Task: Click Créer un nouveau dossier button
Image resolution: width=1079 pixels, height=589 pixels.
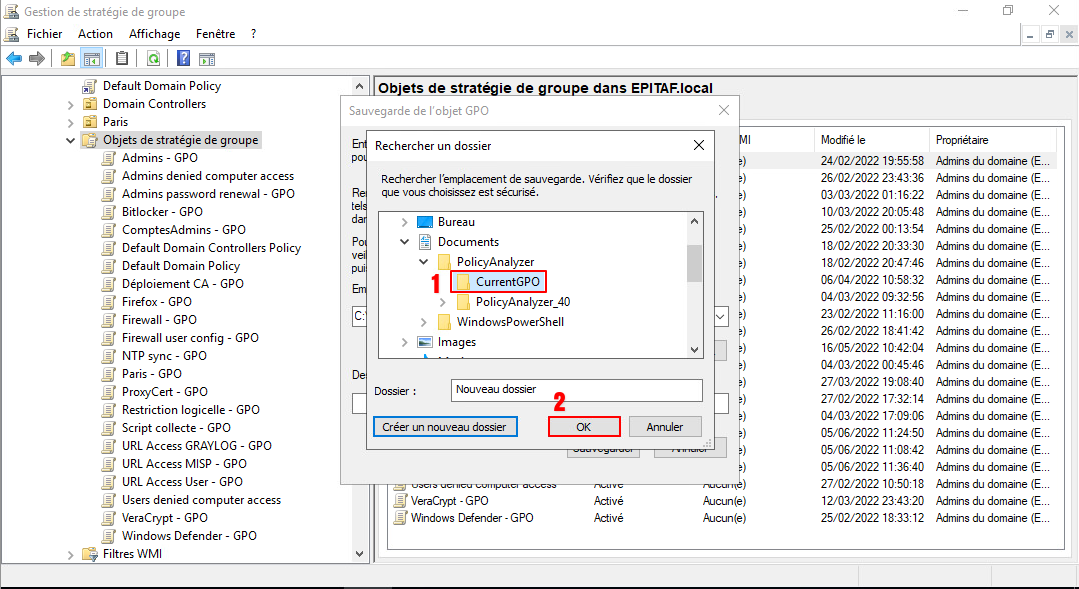Action: pyautogui.click(x=445, y=427)
